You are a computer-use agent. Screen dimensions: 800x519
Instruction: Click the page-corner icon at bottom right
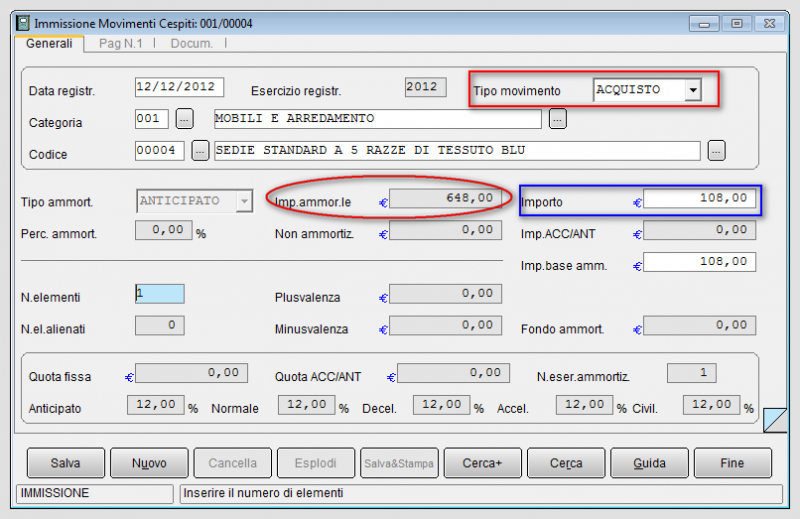tap(774, 419)
